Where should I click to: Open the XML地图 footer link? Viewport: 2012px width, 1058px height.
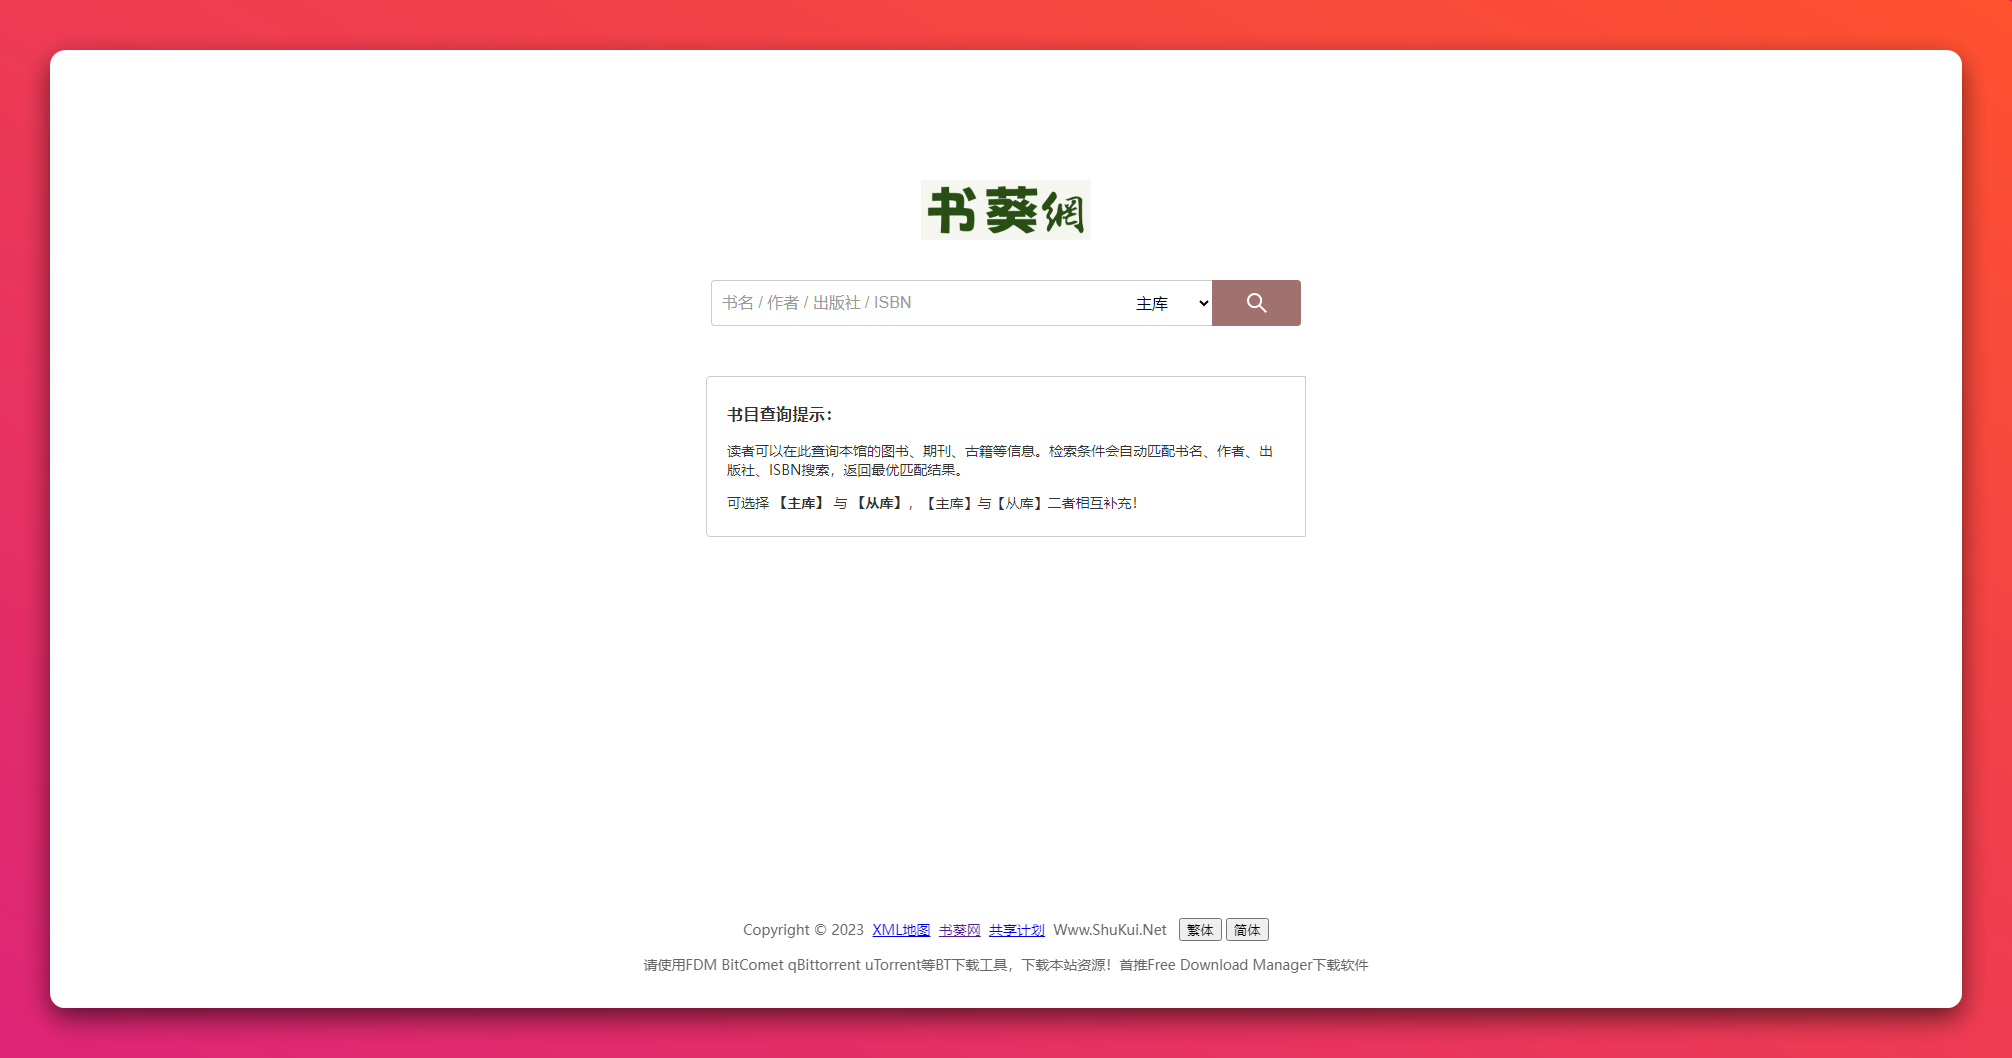coord(900,930)
